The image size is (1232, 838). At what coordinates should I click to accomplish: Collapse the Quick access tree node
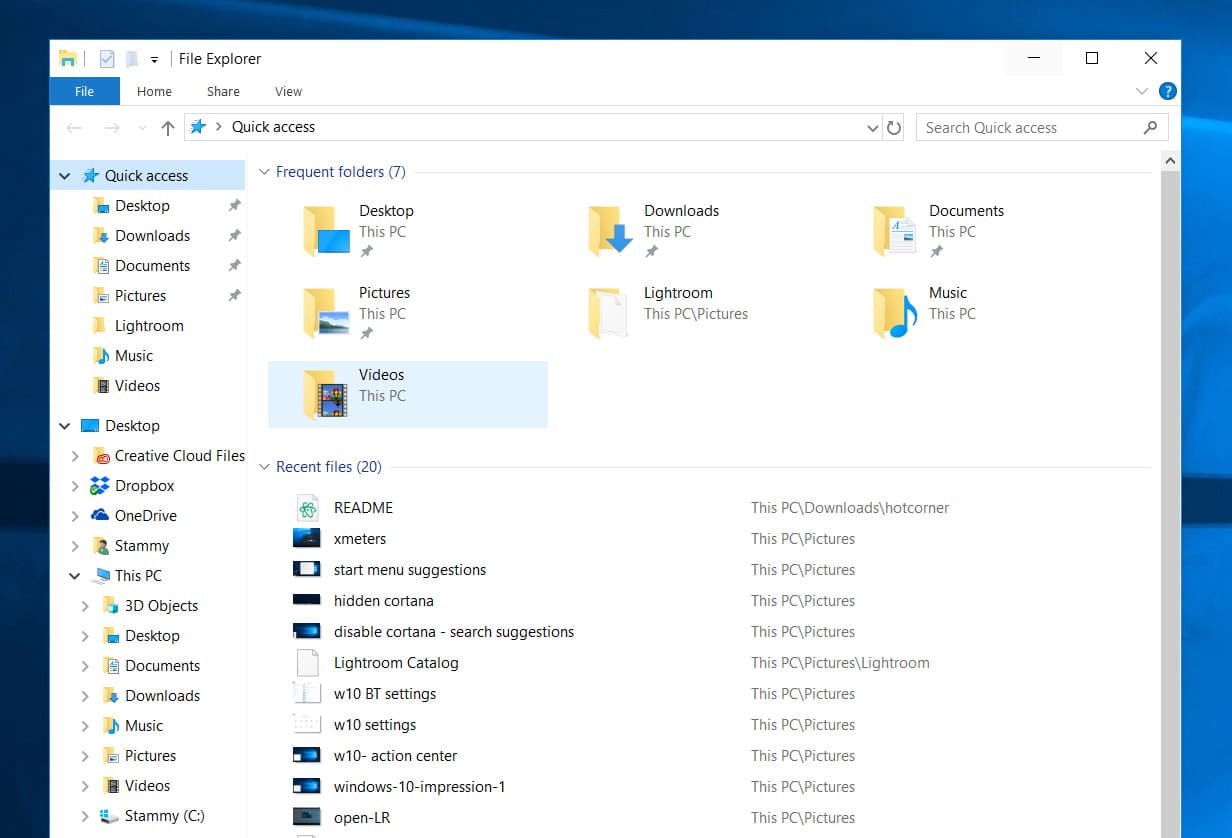coord(65,176)
